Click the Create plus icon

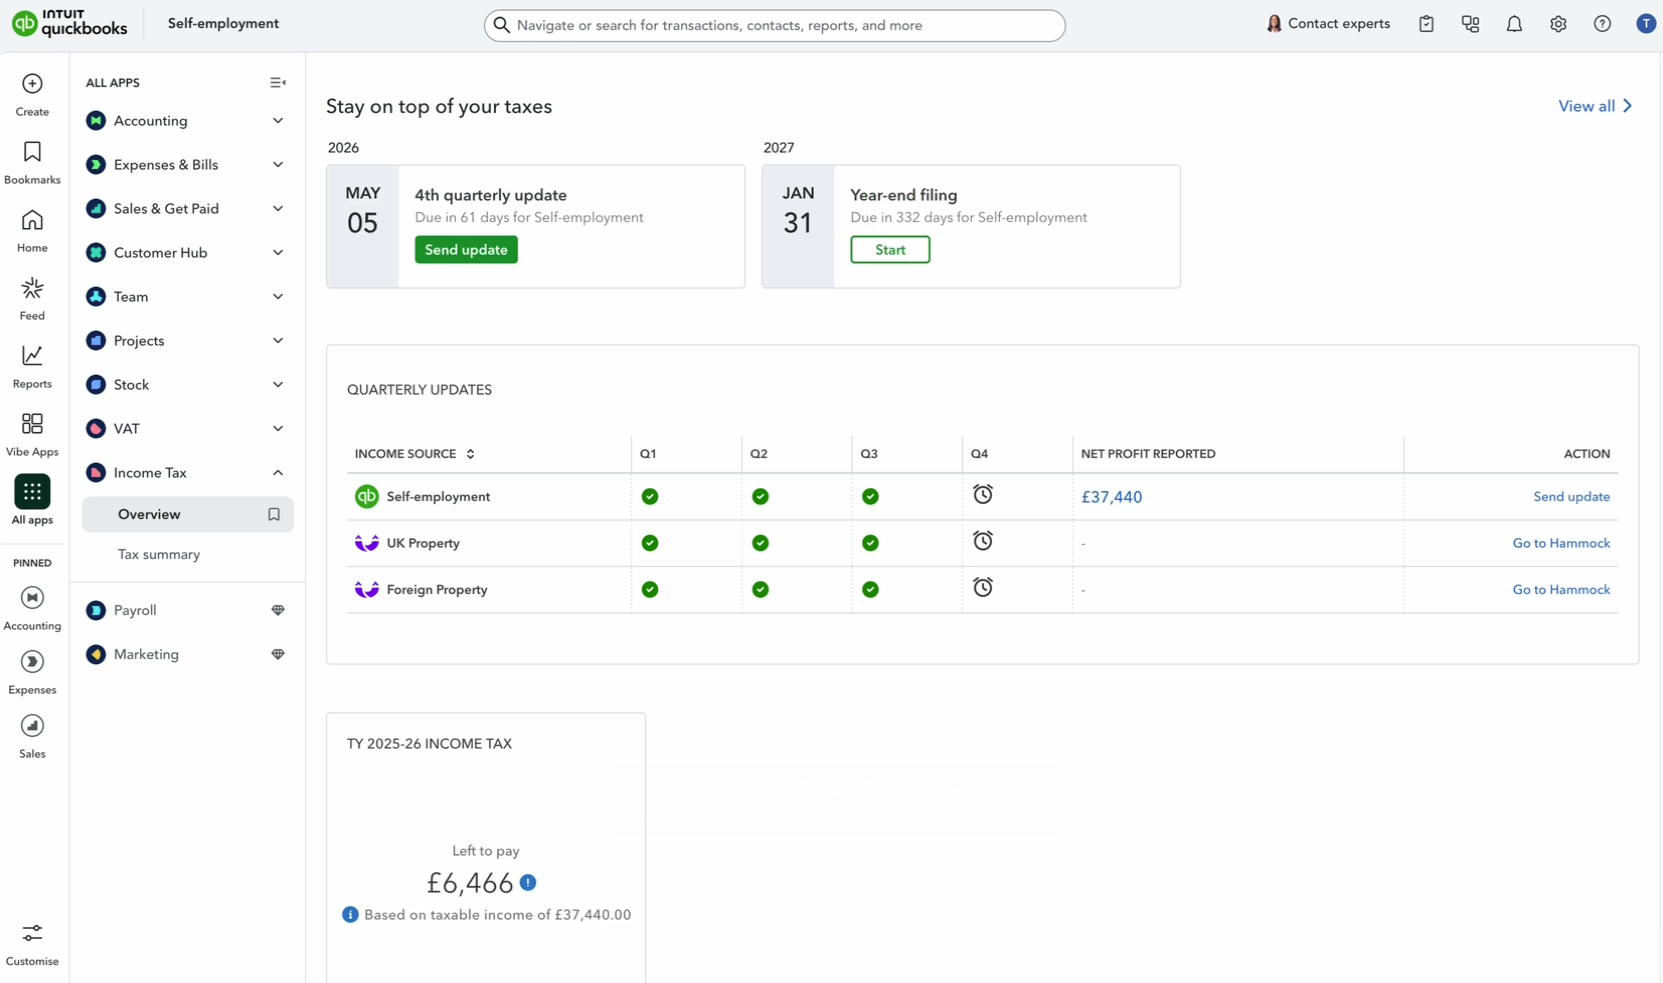(32, 84)
